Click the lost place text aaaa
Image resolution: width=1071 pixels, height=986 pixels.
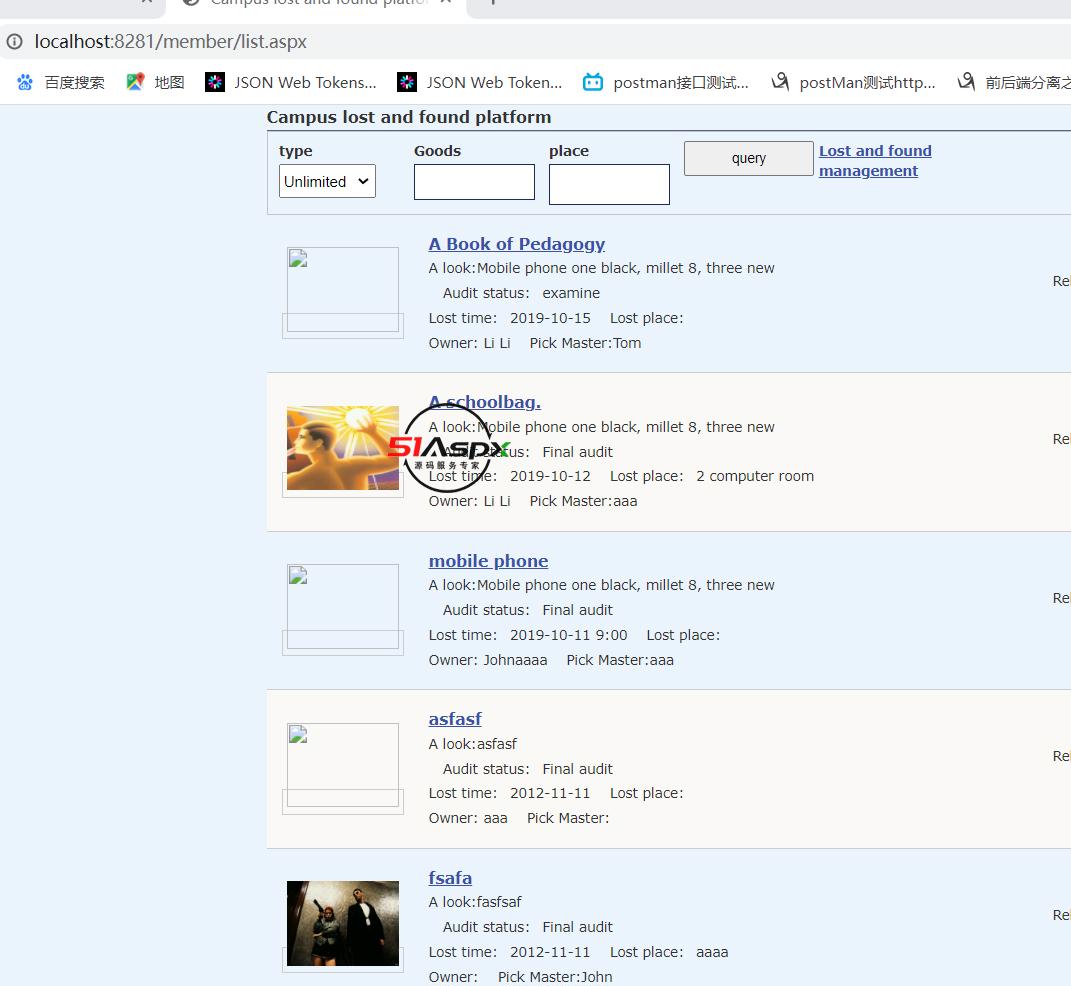click(x=712, y=953)
